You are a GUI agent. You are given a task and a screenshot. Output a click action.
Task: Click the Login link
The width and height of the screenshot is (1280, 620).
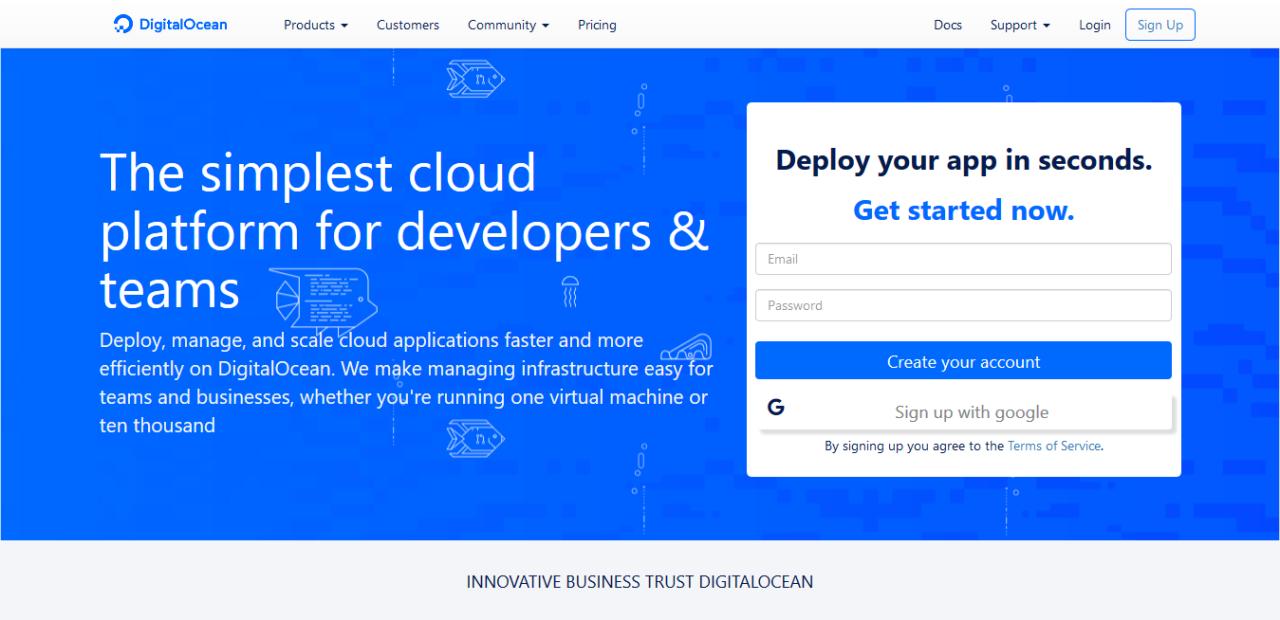[x=1094, y=25]
